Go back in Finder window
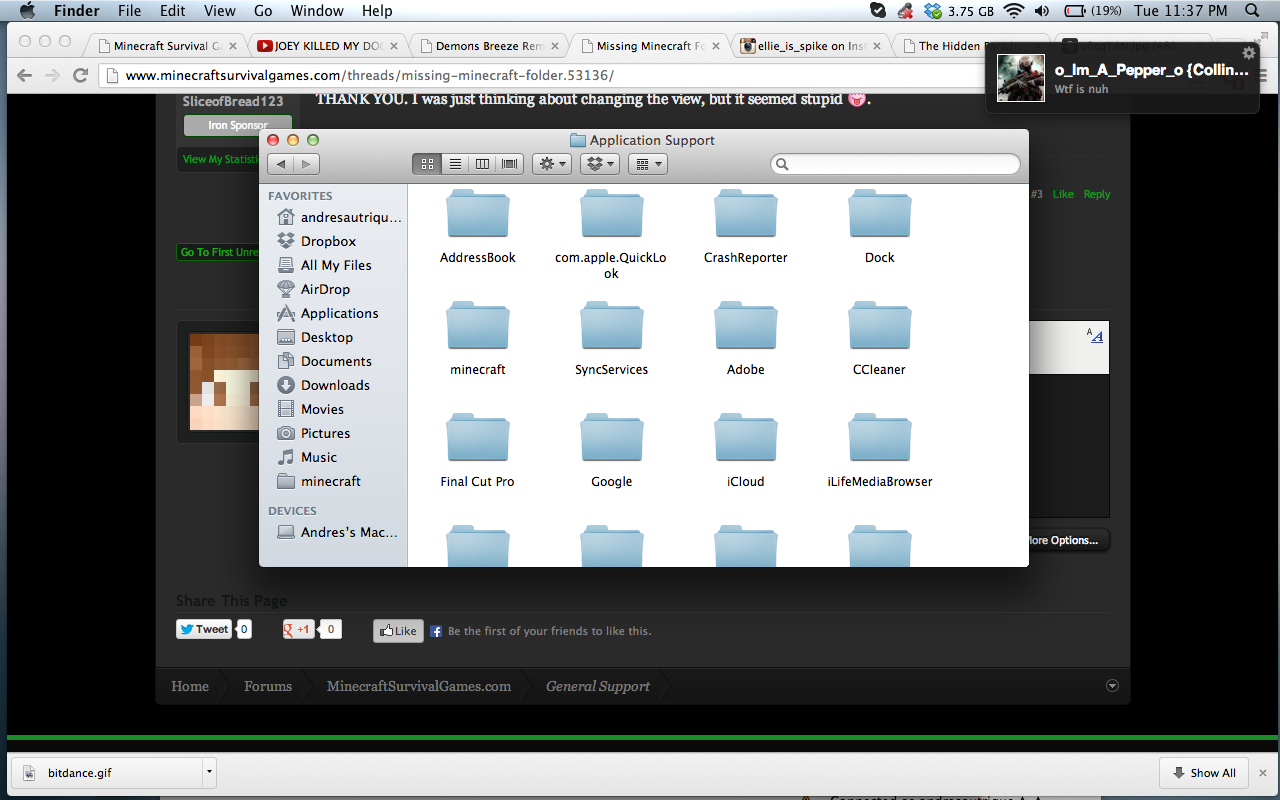This screenshot has width=1280, height=800. (x=280, y=164)
